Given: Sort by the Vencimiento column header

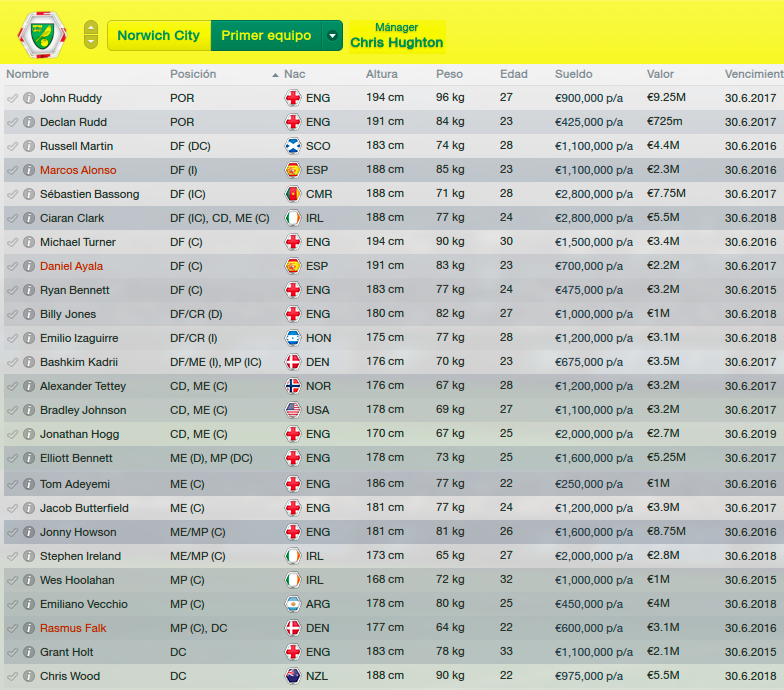Looking at the screenshot, I should click(754, 74).
